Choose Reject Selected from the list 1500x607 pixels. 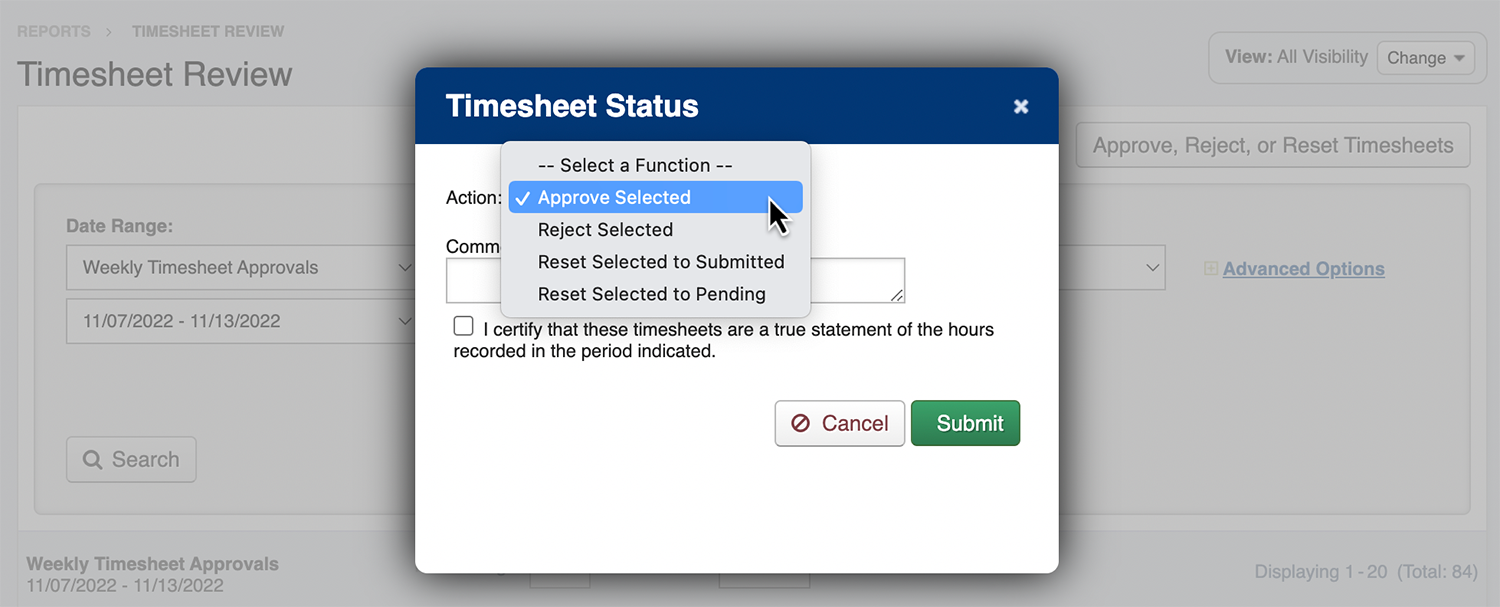pyautogui.click(x=605, y=230)
